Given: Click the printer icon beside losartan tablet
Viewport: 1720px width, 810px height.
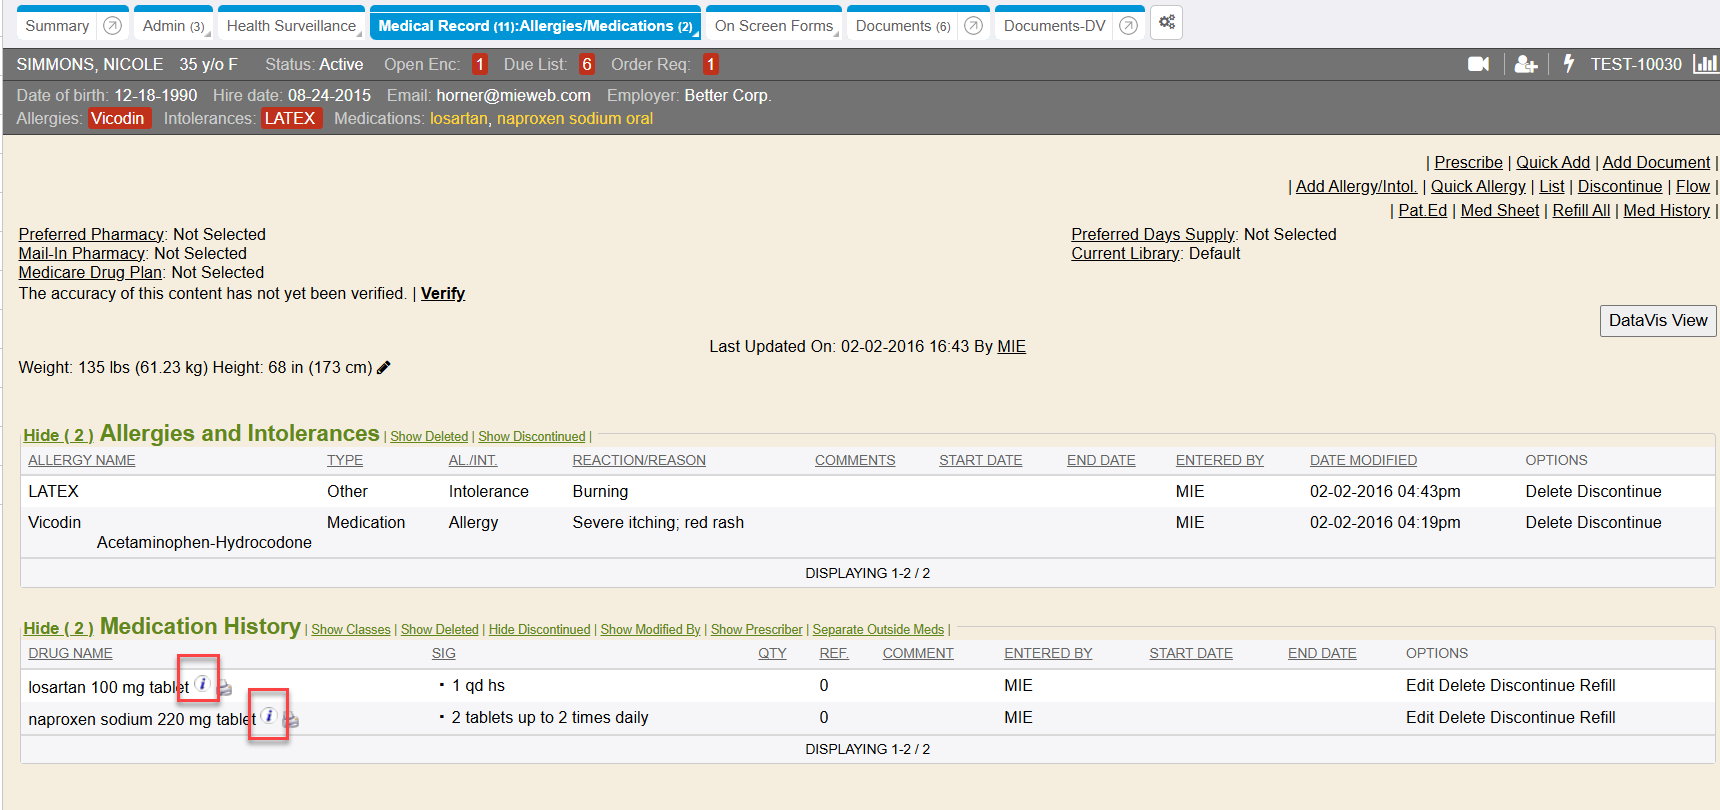Looking at the screenshot, I should pyautogui.click(x=225, y=688).
